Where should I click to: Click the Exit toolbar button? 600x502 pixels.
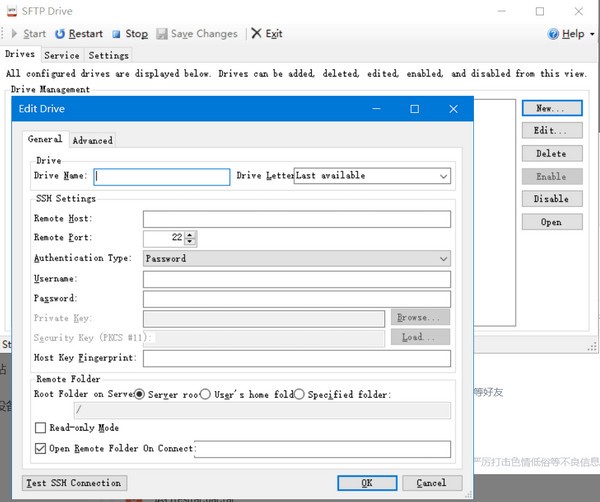click(x=267, y=34)
